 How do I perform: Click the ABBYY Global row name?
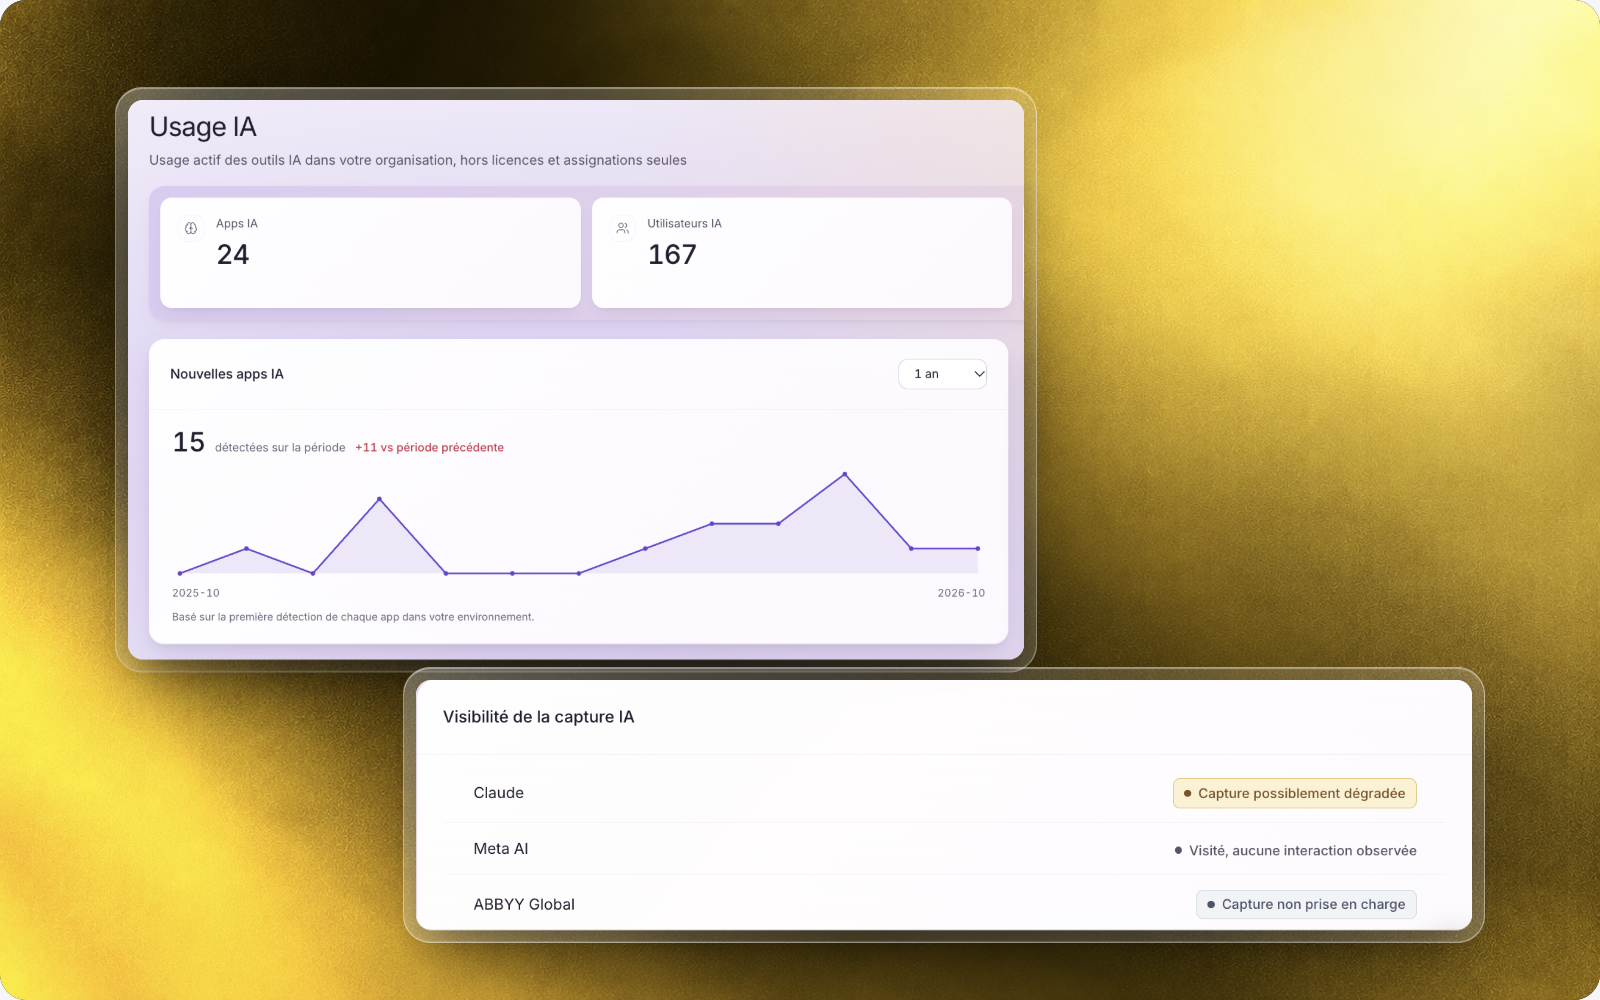pos(524,905)
